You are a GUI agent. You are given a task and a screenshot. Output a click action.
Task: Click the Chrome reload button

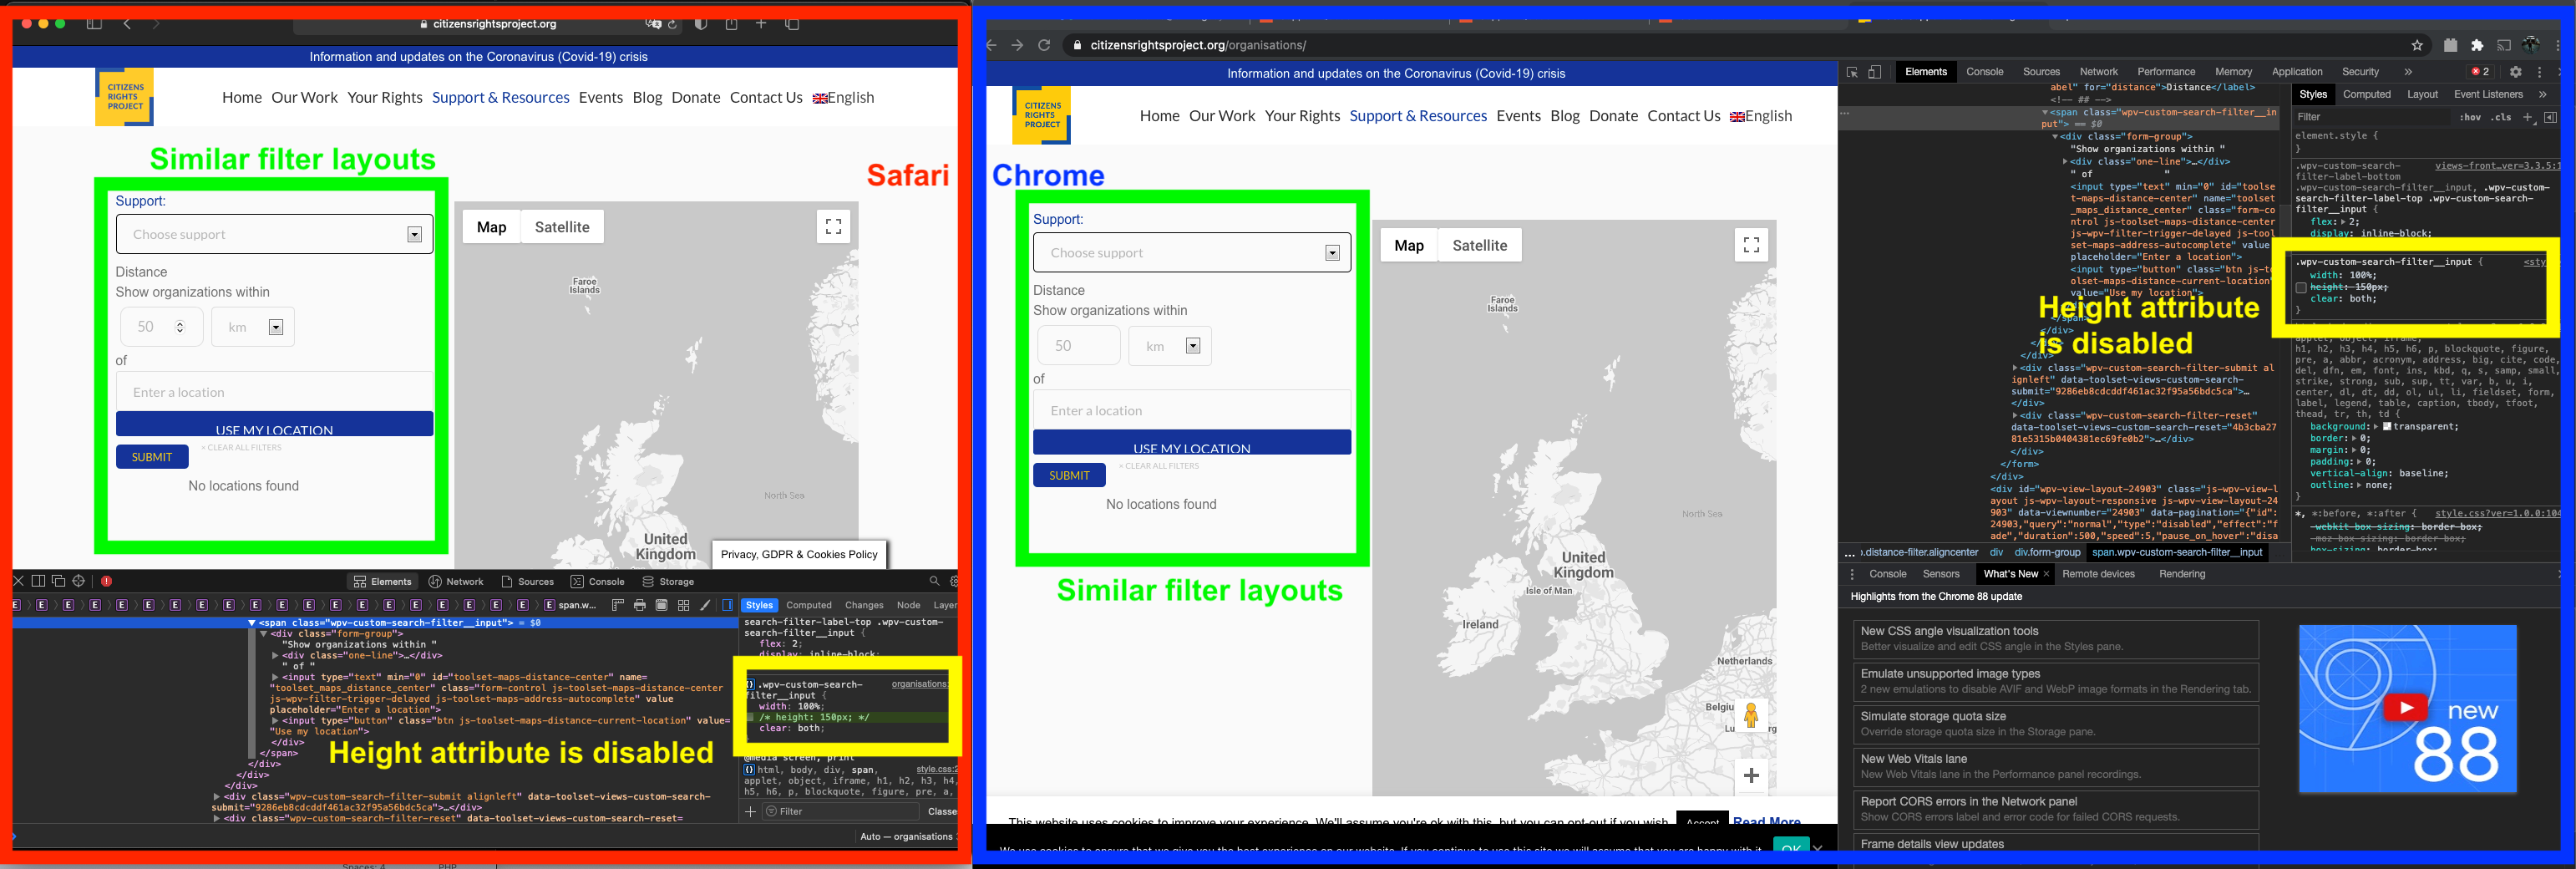click(x=1044, y=45)
